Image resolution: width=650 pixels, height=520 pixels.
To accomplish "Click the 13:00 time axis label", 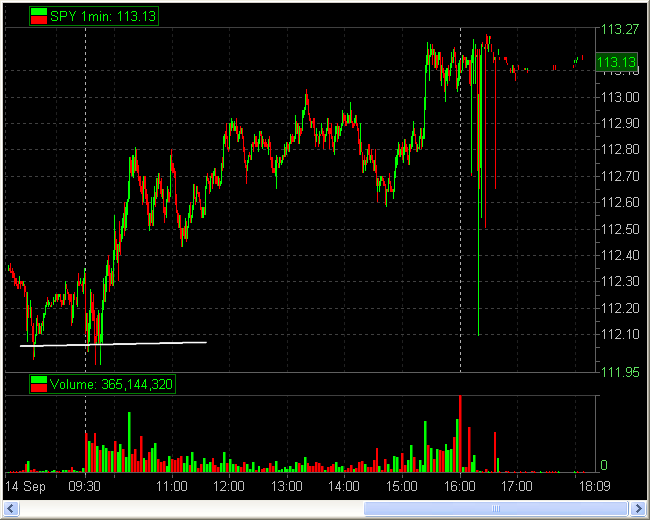I will click(x=286, y=486).
